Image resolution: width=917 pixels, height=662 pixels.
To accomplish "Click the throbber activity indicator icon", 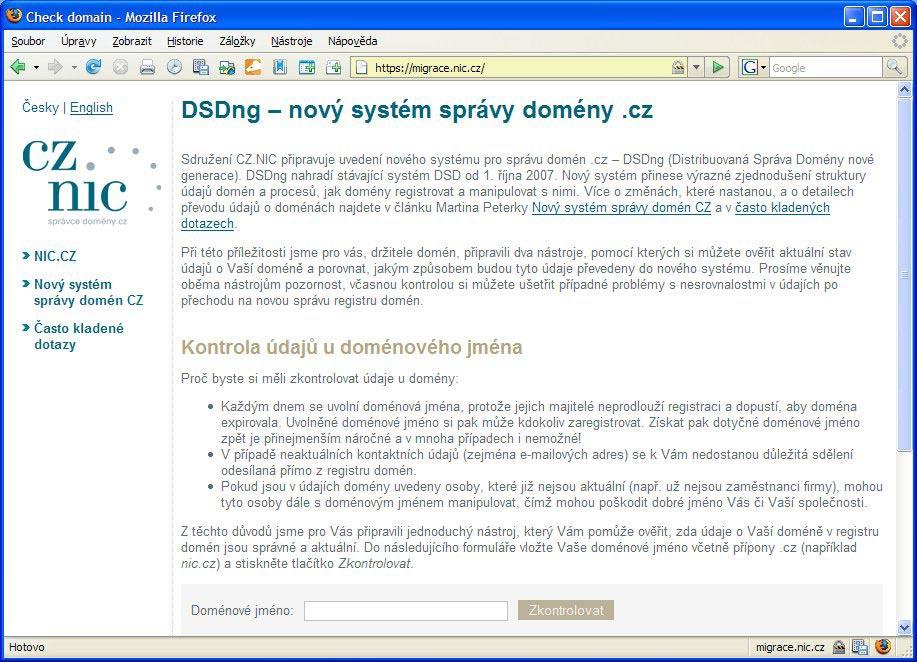I will click(x=899, y=41).
